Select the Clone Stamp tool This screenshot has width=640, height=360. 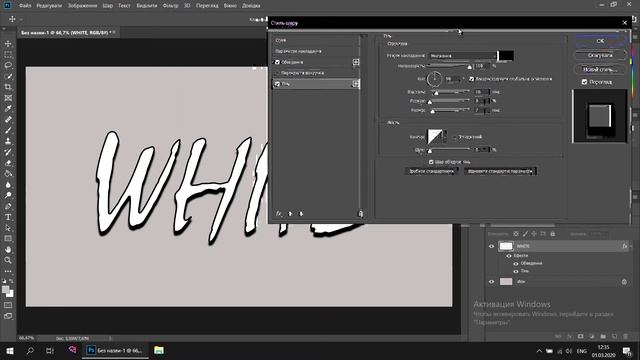(8, 141)
